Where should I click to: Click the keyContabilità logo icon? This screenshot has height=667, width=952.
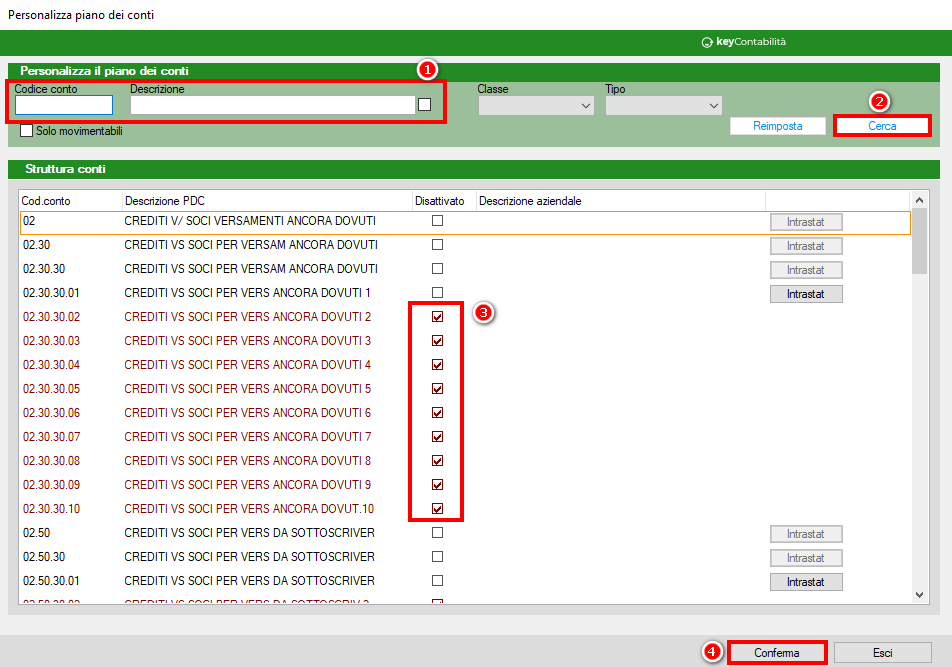707,42
